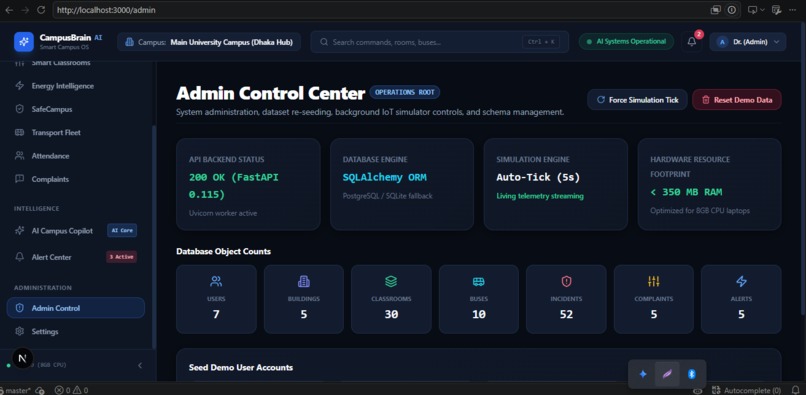Click the OPERATIONS ROOT badge
806x395 pixels.
[405, 92]
